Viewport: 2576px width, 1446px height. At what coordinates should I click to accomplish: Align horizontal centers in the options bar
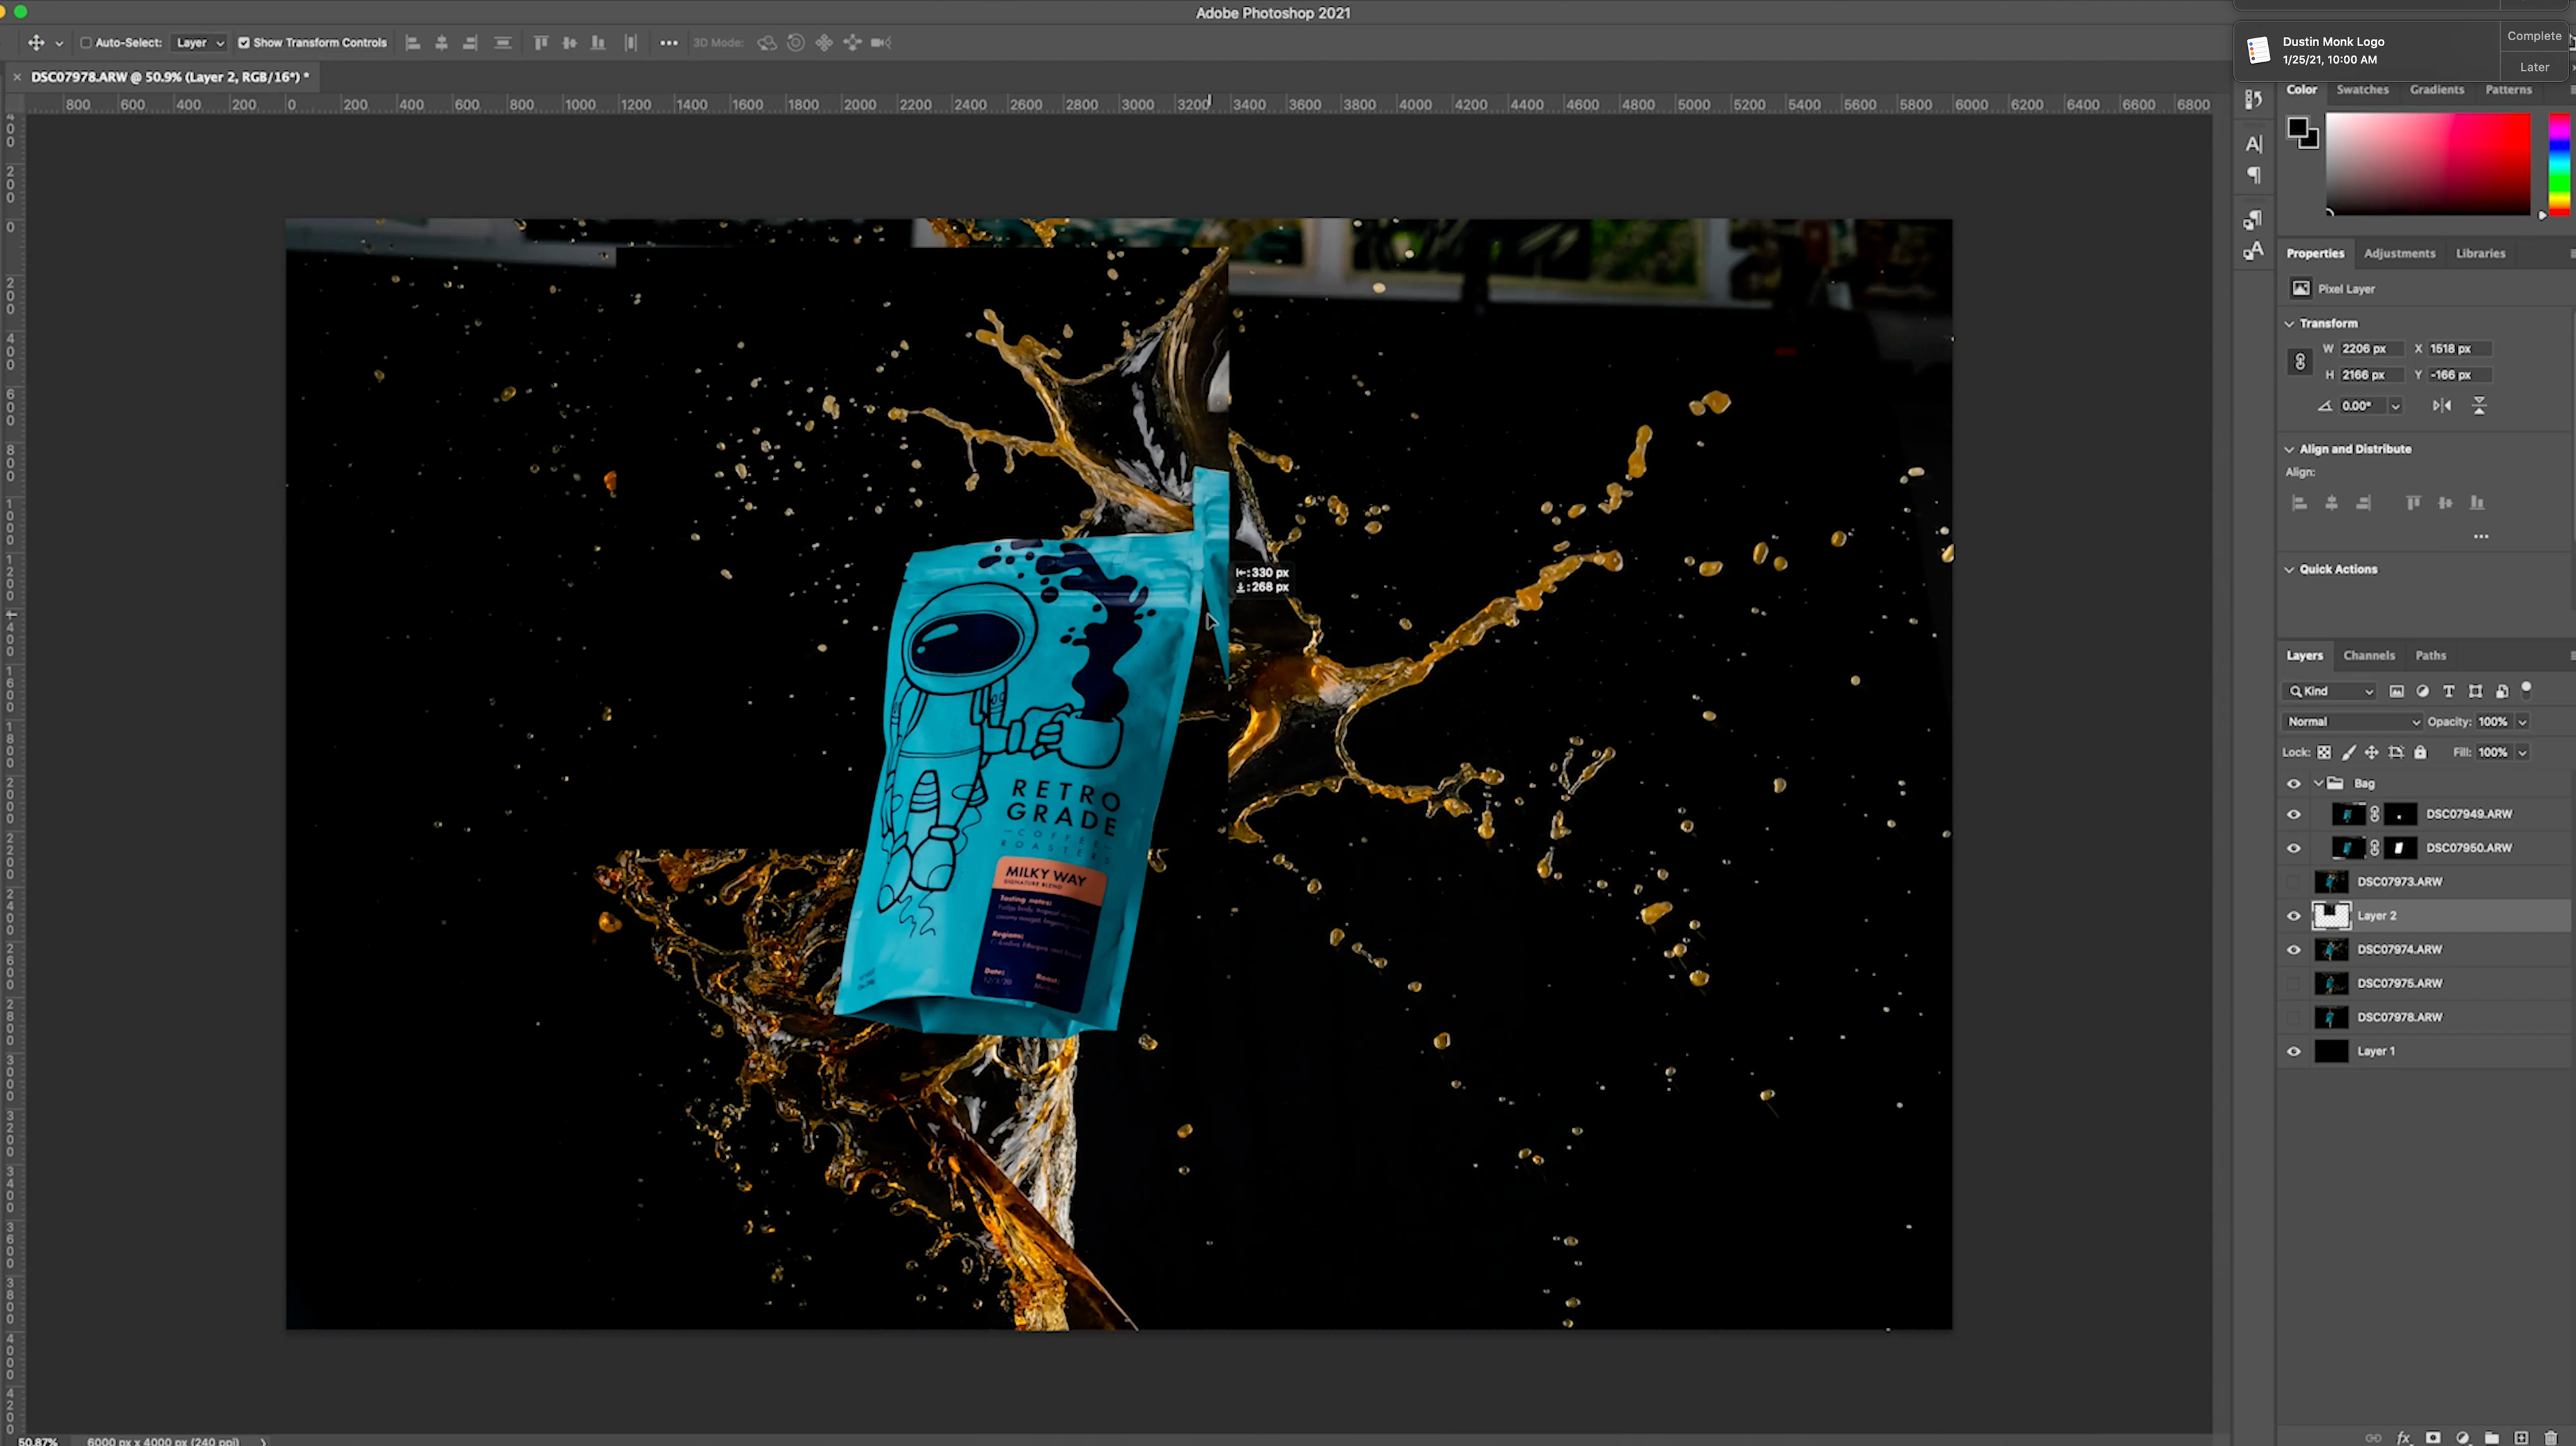pos(441,43)
